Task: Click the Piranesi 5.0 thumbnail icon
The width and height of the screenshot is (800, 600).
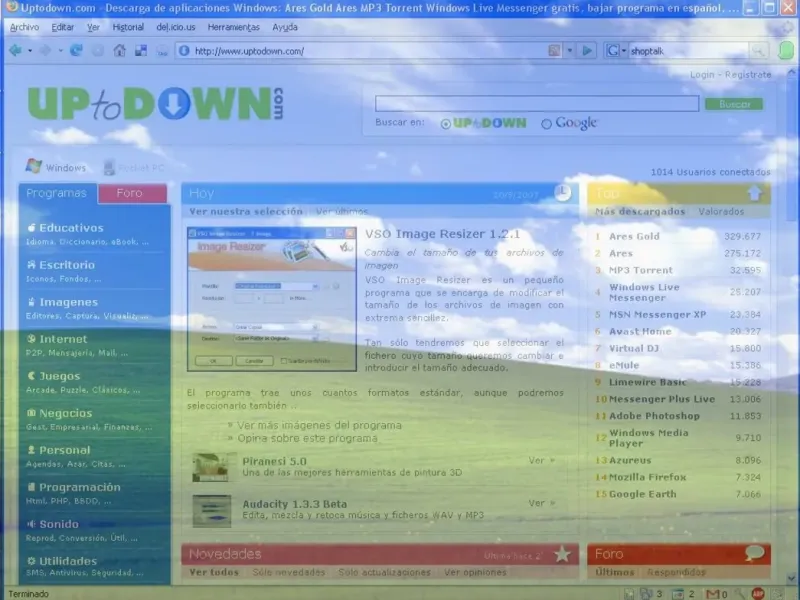Action: [x=211, y=467]
